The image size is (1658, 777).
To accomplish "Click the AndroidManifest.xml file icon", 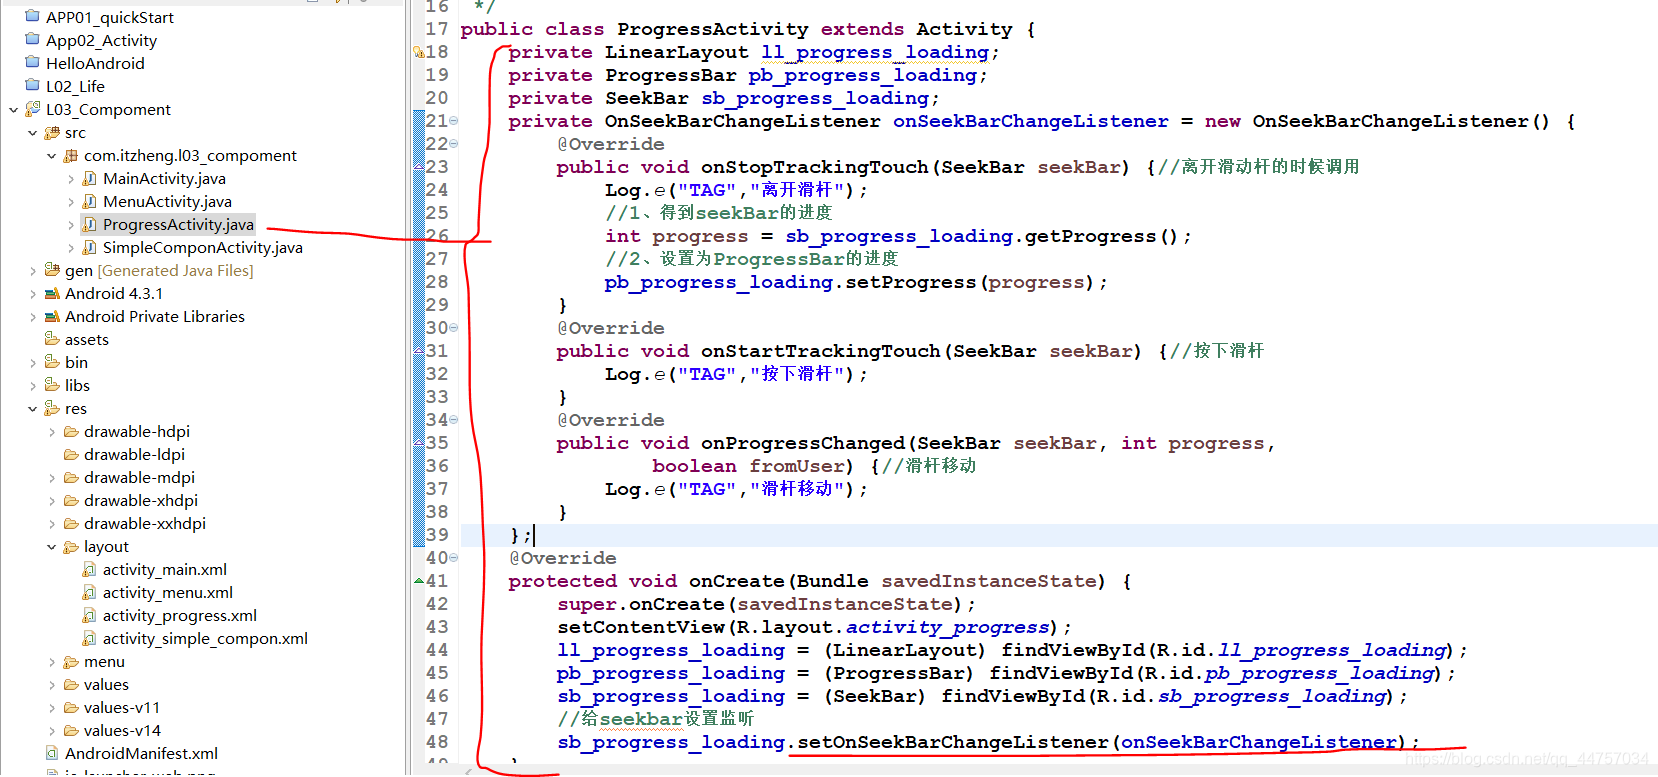I will [52, 753].
